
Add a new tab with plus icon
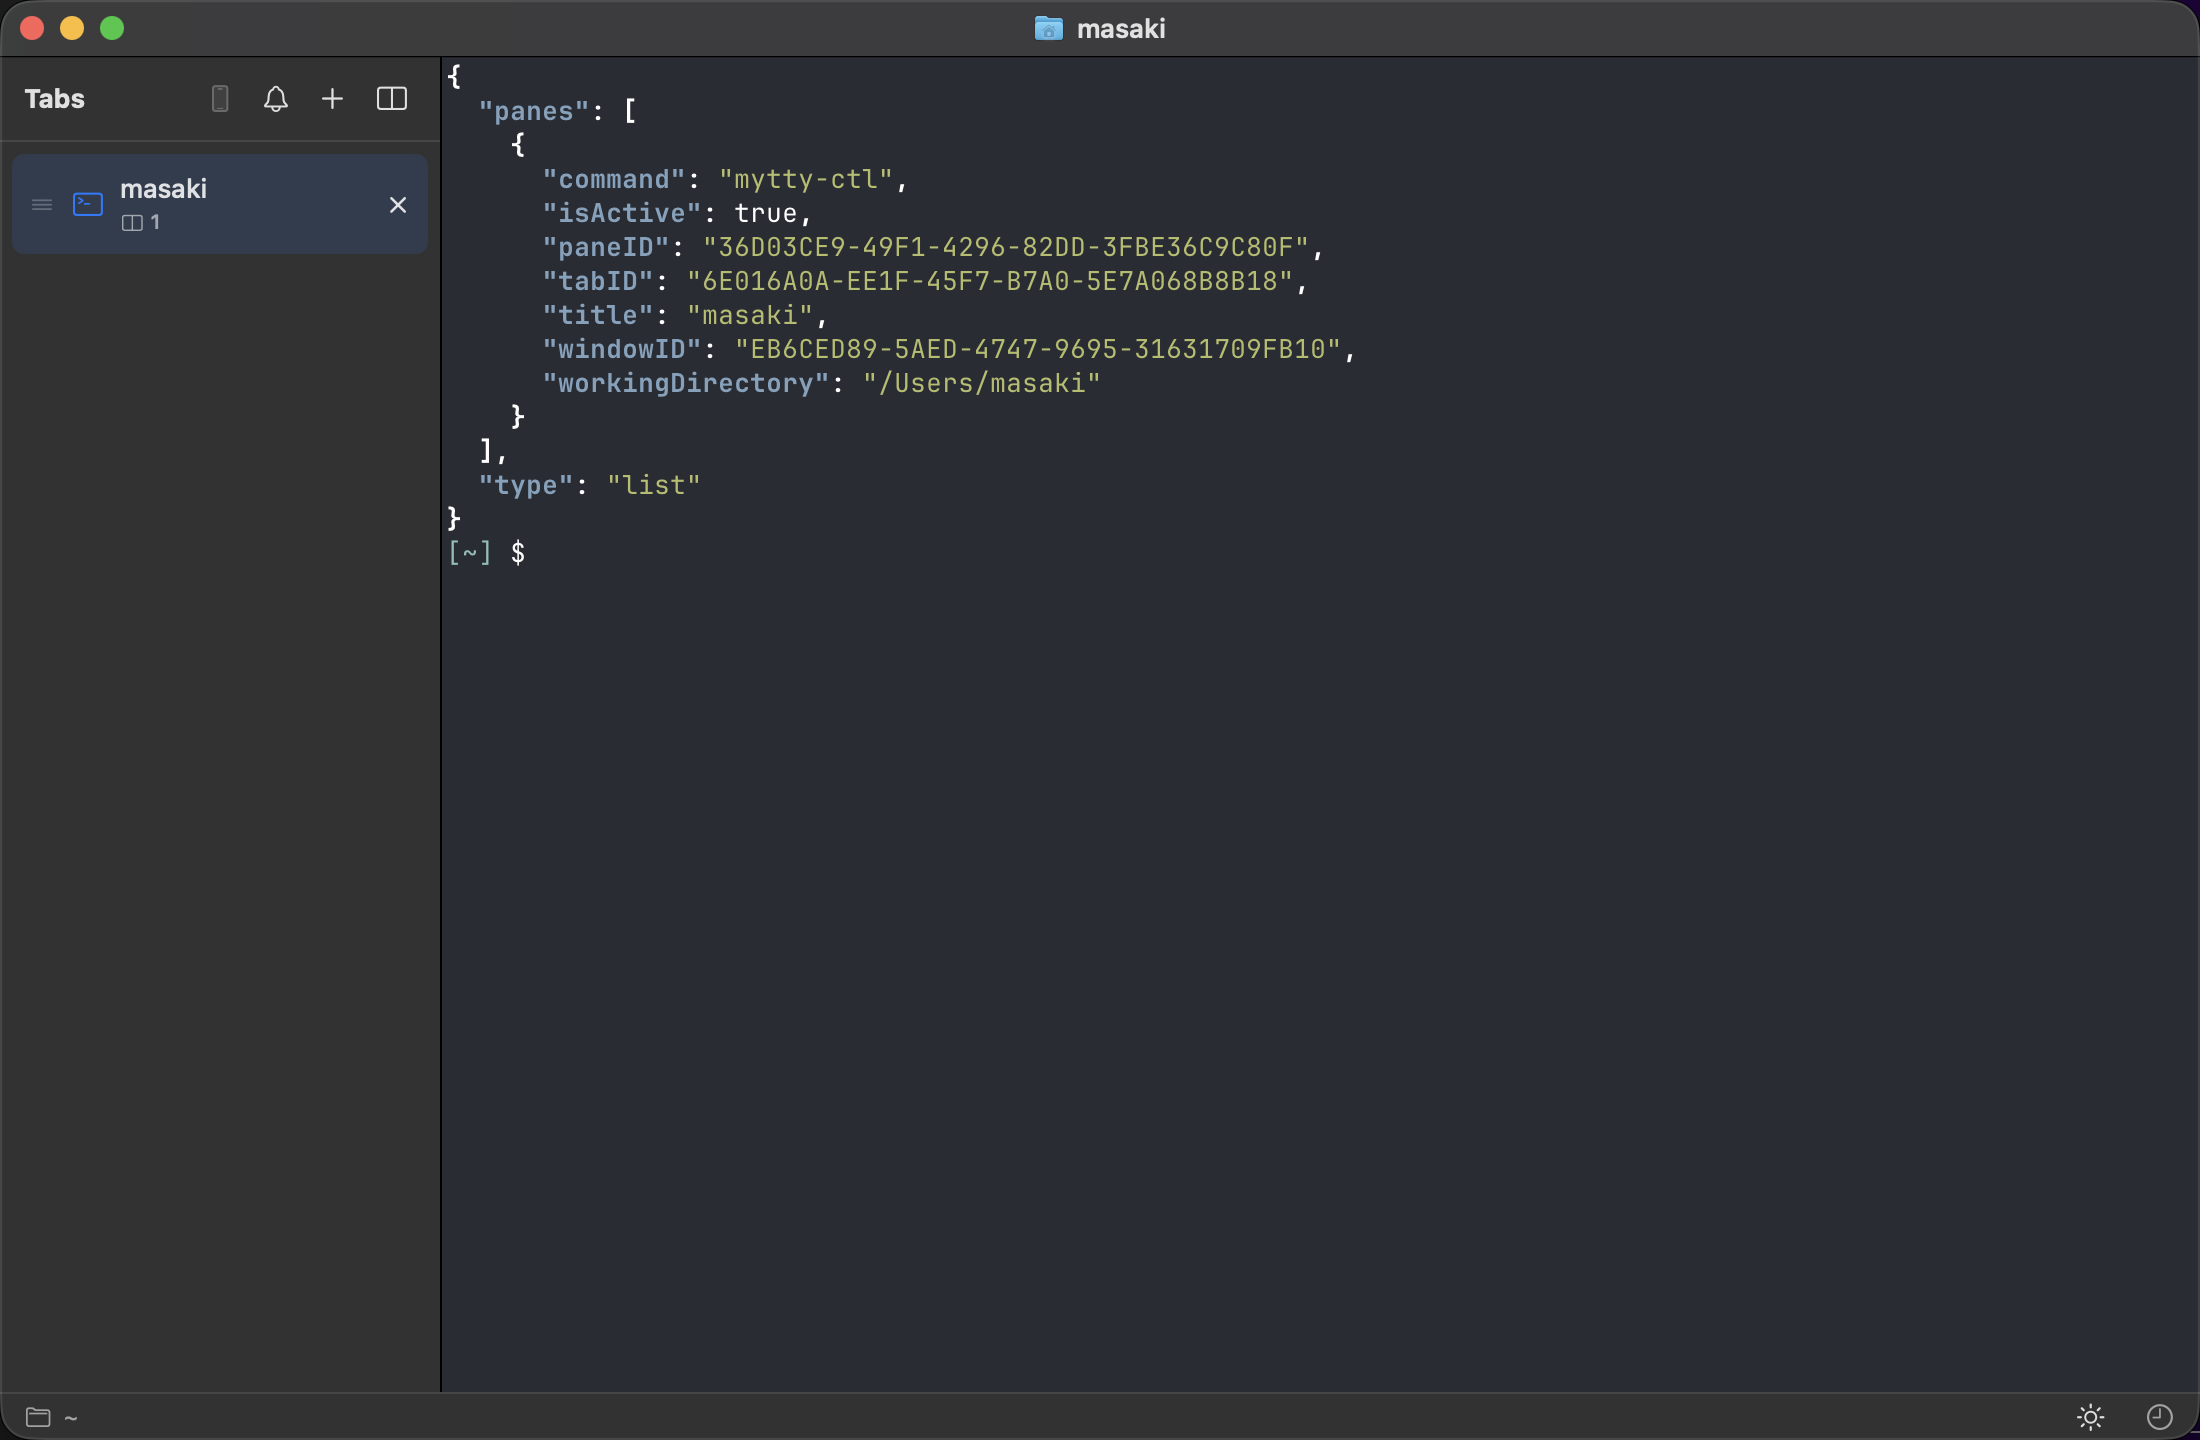pyautogui.click(x=332, y=99)
